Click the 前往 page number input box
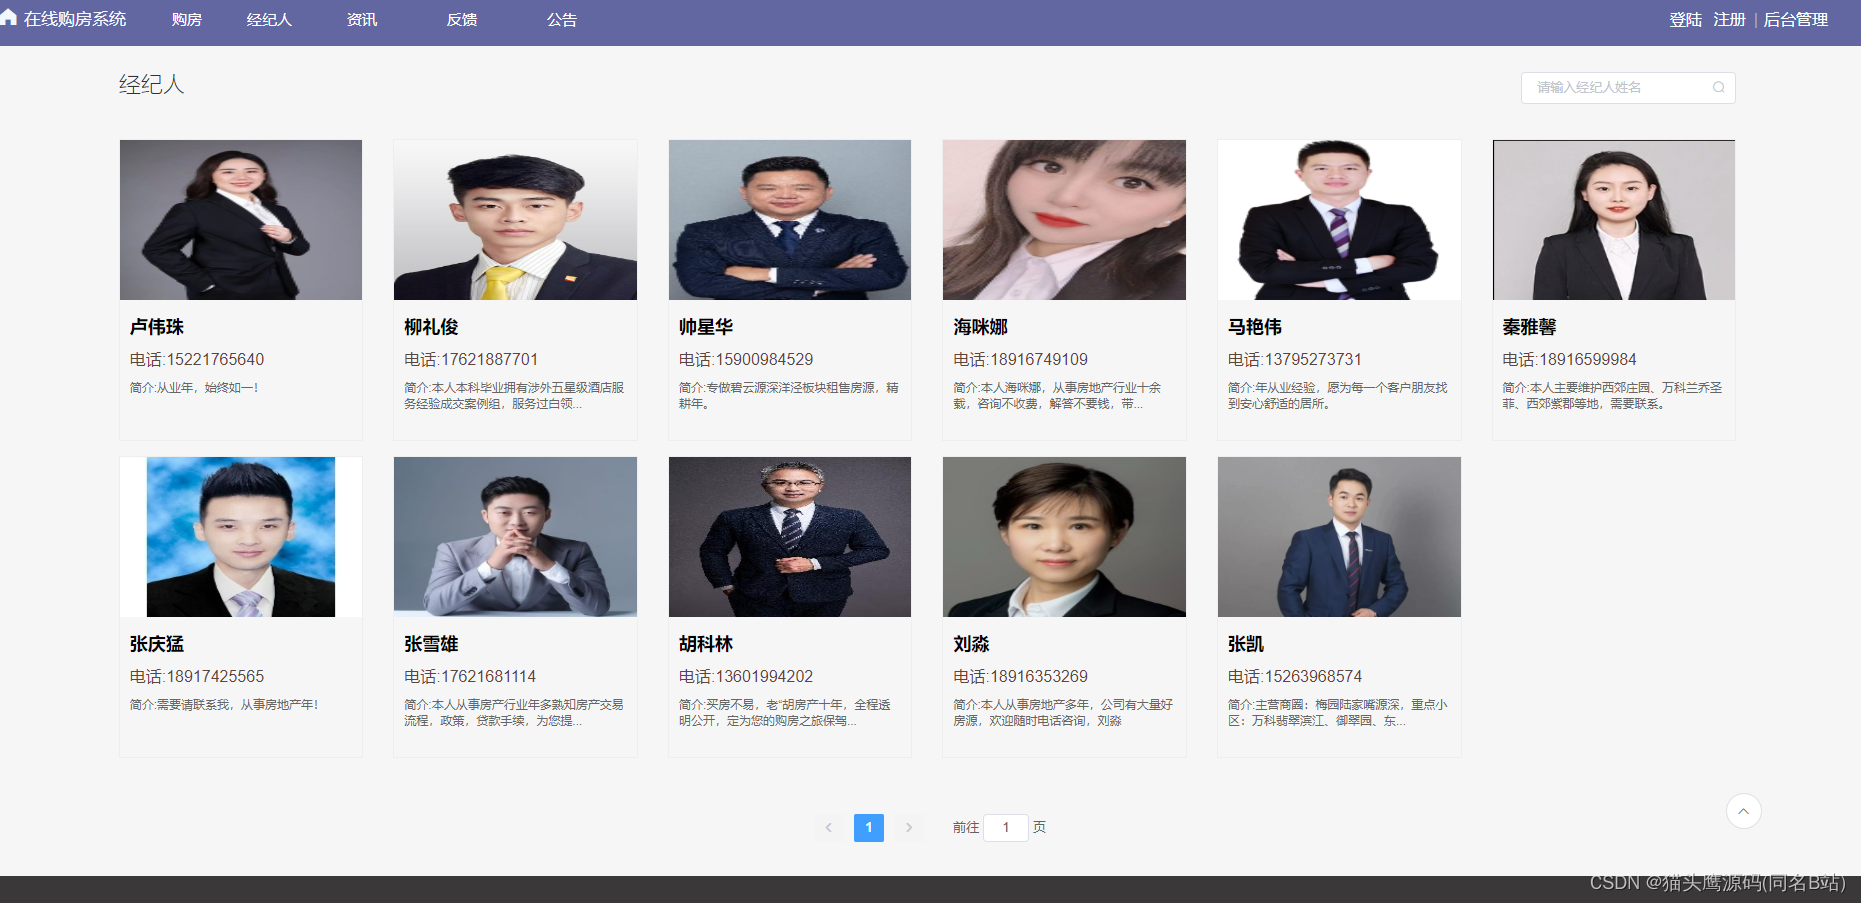The width and height of the screenshot is (1861, 903). tap(1006, 827)
